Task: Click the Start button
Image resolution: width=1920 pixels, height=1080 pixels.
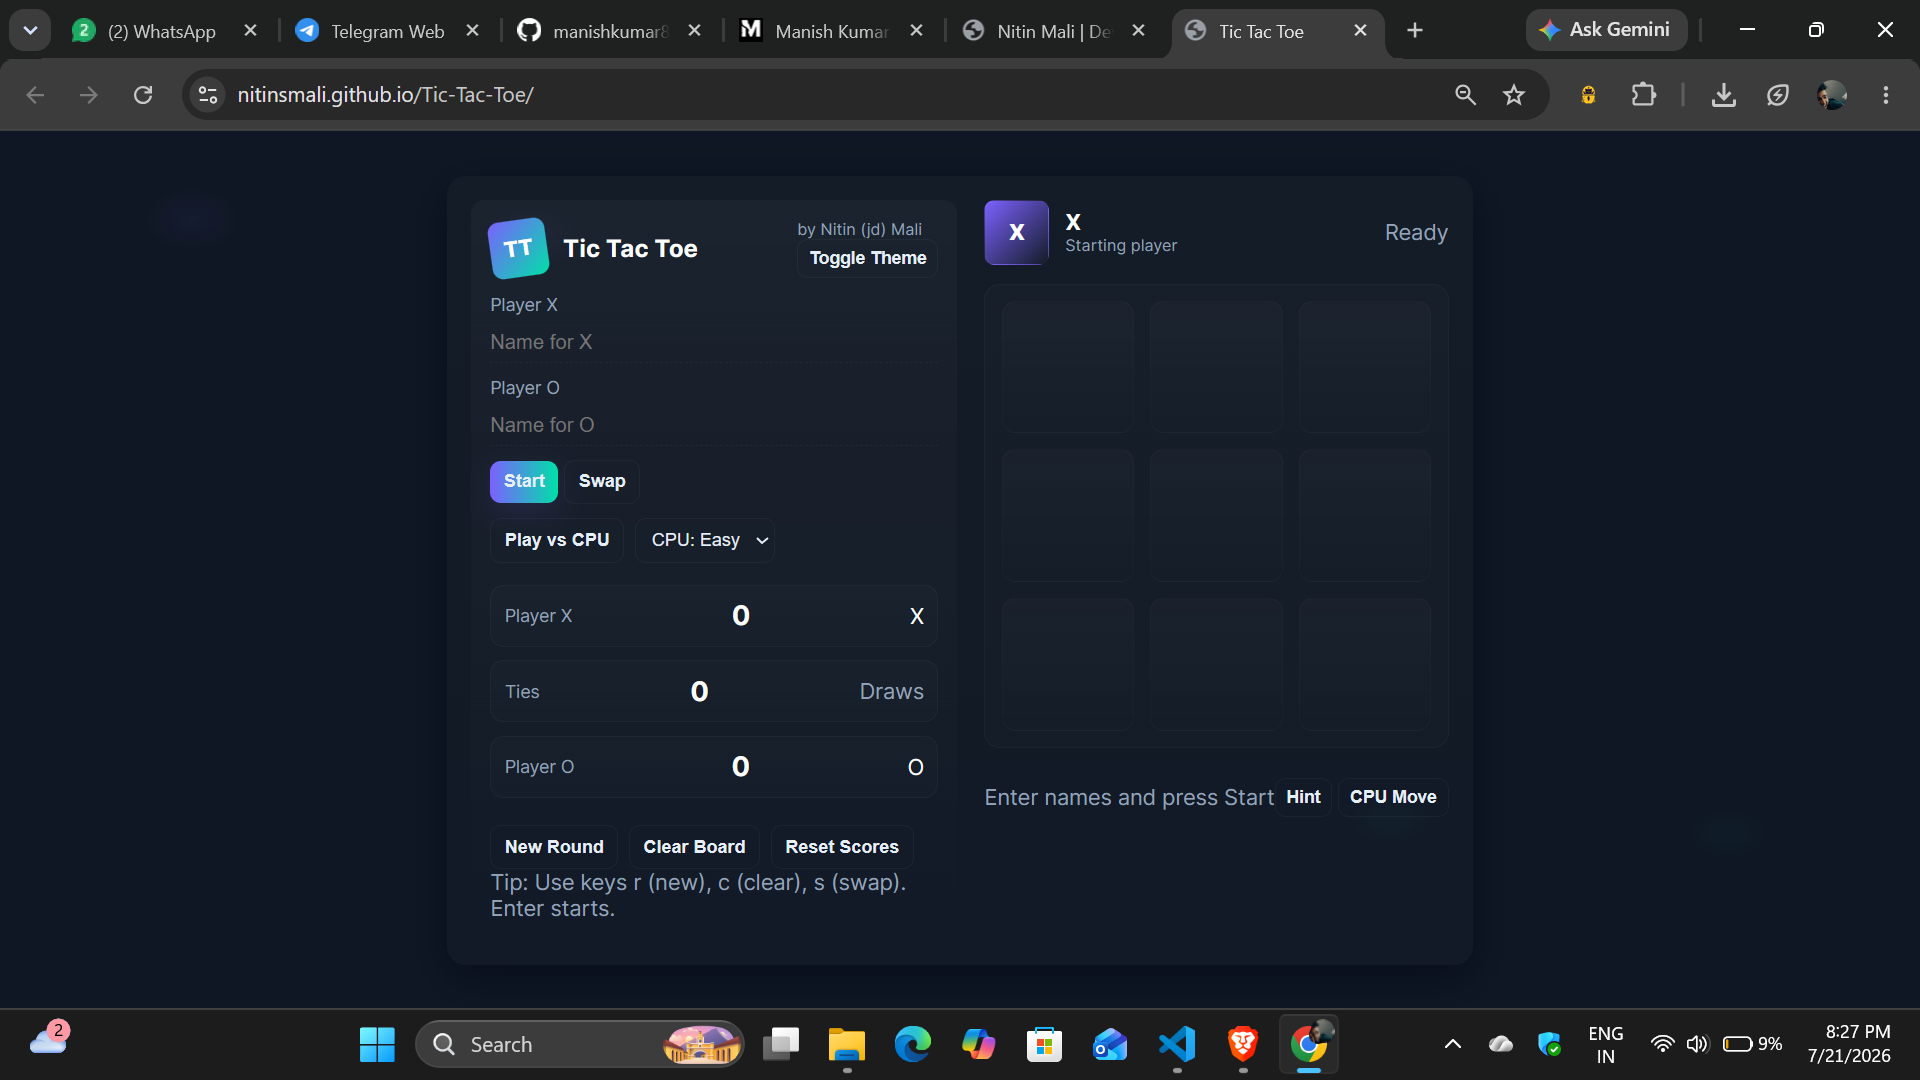Action: tap(524, 481)
